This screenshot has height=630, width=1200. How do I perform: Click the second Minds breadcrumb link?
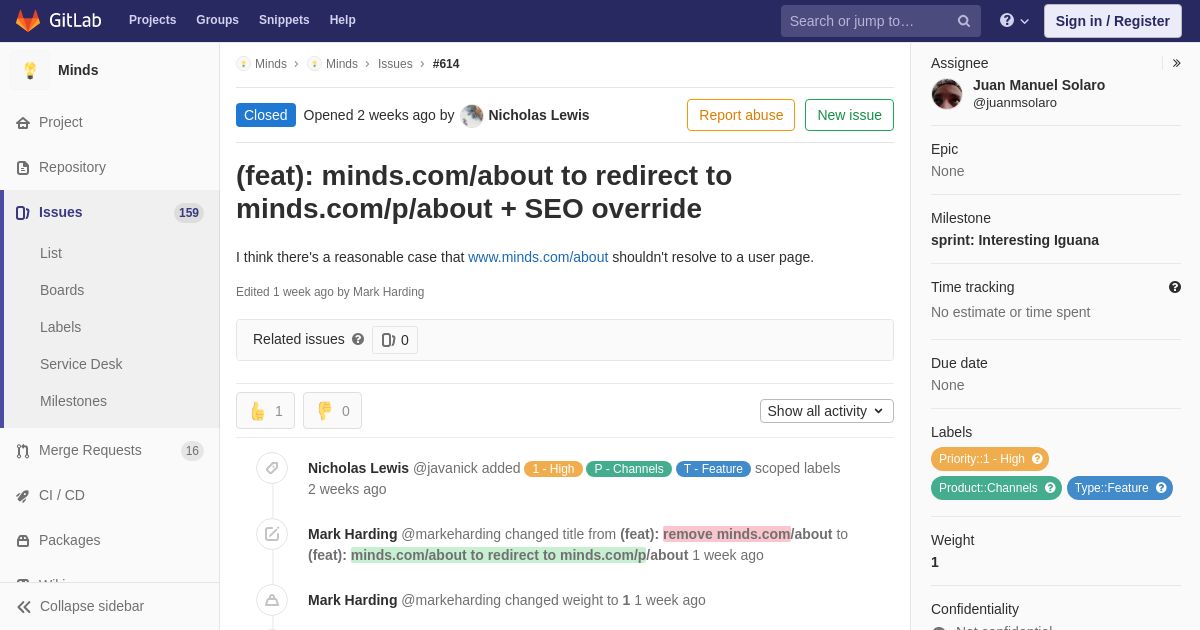342,64
